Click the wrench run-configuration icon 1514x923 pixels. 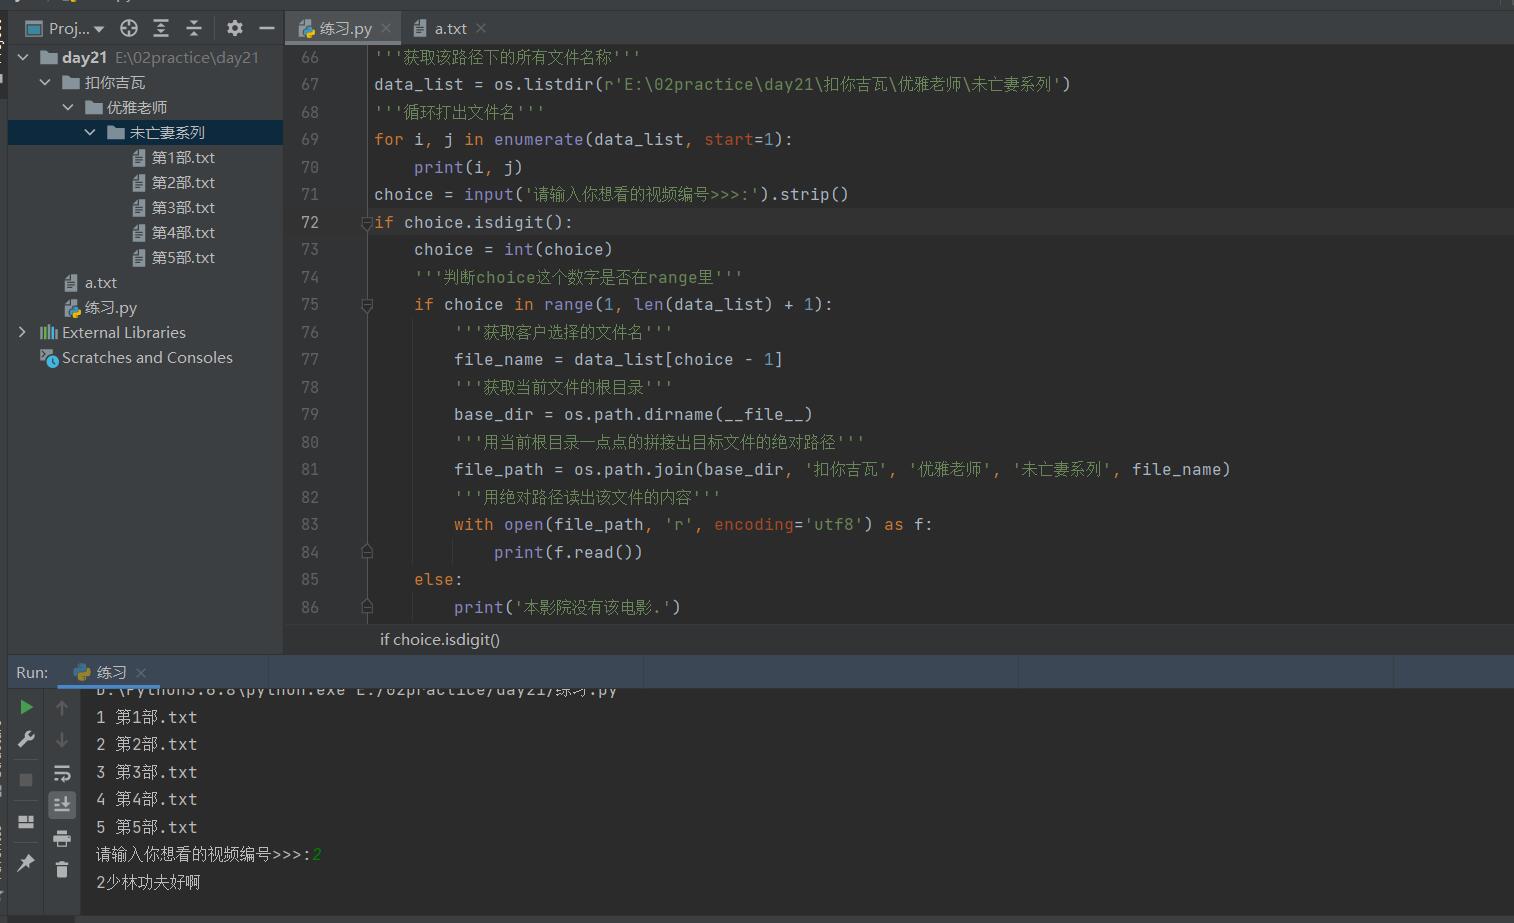(26, 739)
